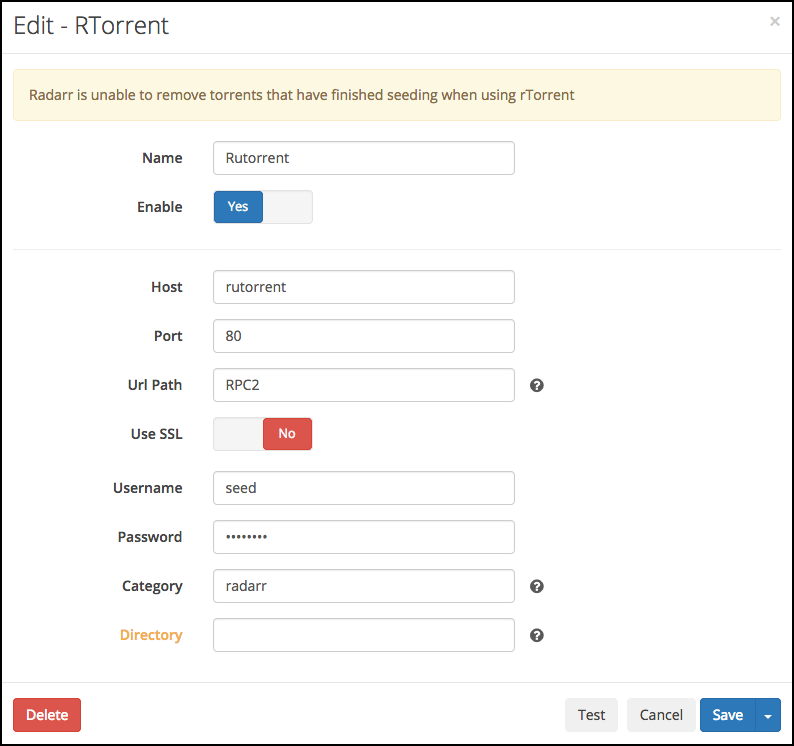794x746 pixels.
Task: Click the empty Directory input box
Action: (364, 635)
